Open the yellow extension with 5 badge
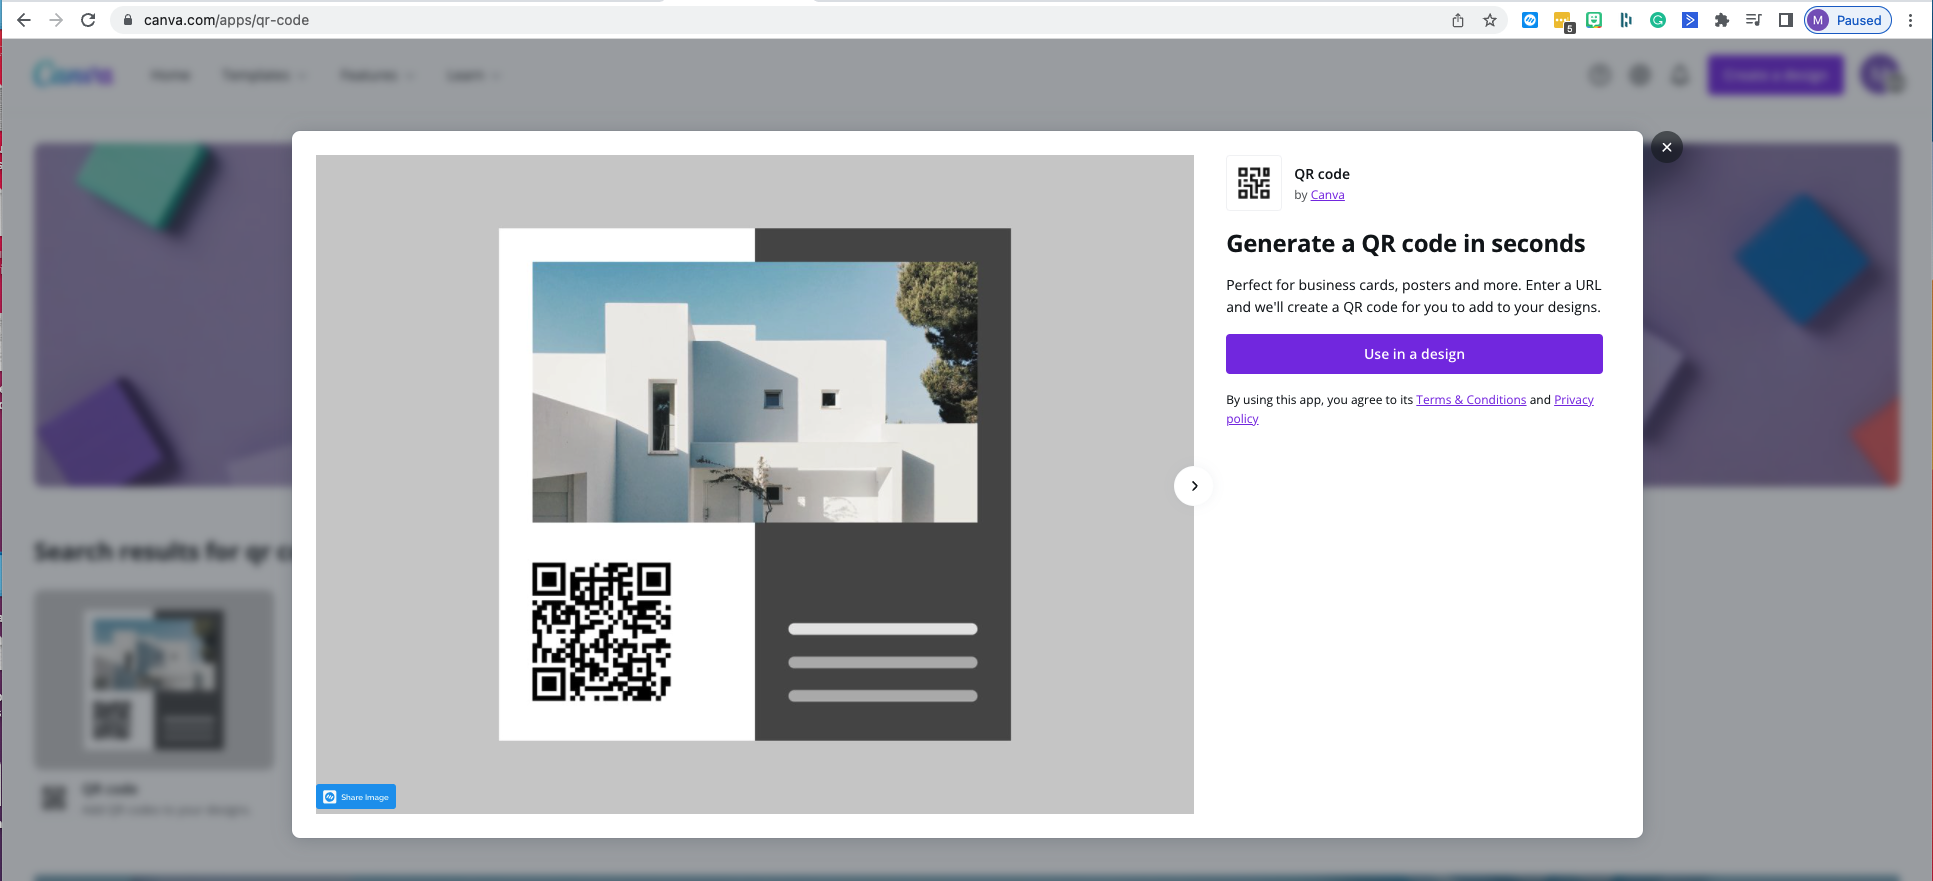 1563,21
